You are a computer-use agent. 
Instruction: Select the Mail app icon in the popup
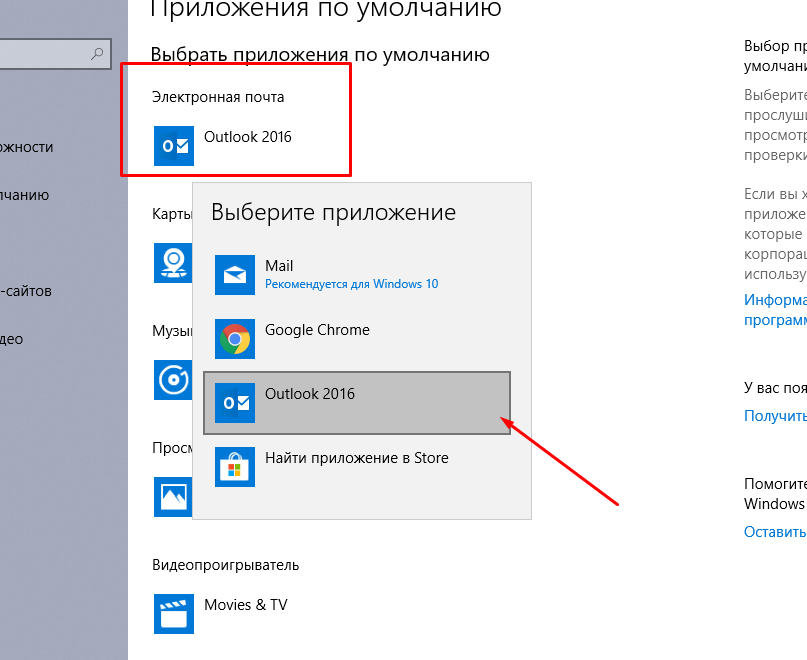[235, 275]
